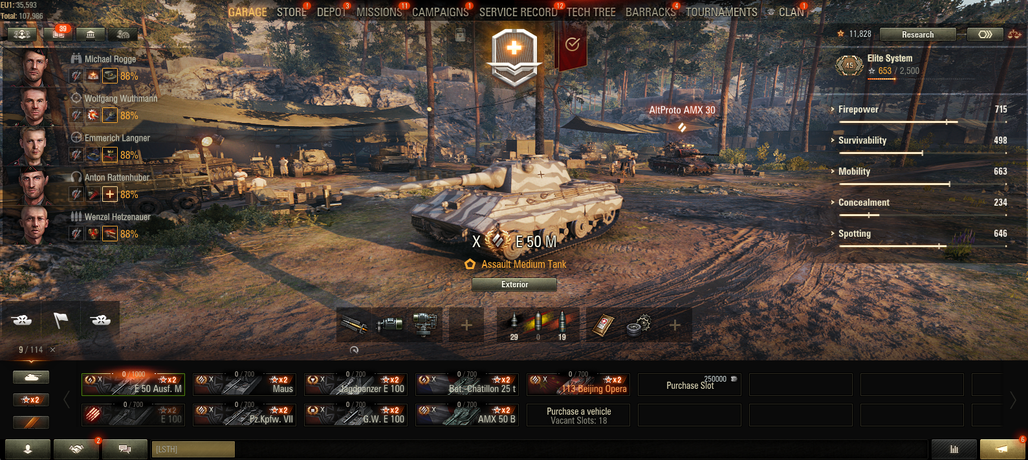Open the vehicle comparison scales icon
The image size is (1028, 460).
[1014, 34]
